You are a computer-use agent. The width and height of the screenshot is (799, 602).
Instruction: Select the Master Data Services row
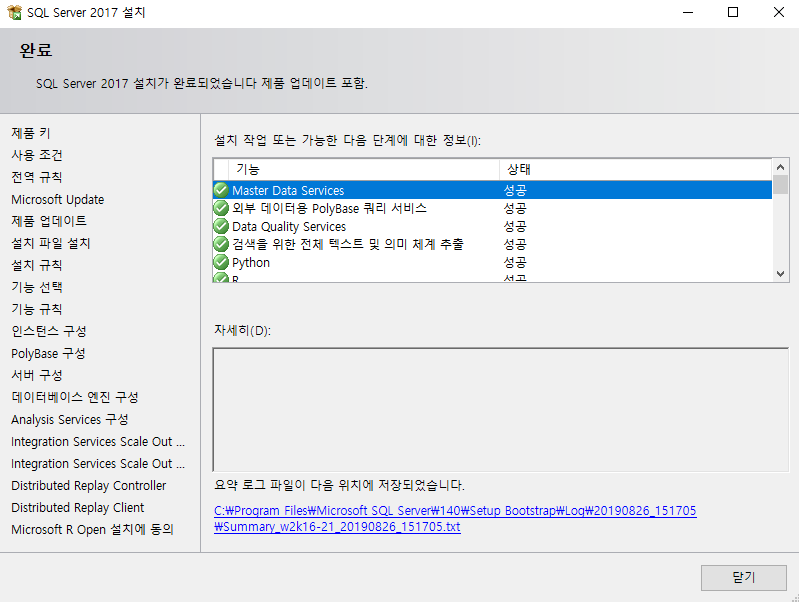coord(492,190)
